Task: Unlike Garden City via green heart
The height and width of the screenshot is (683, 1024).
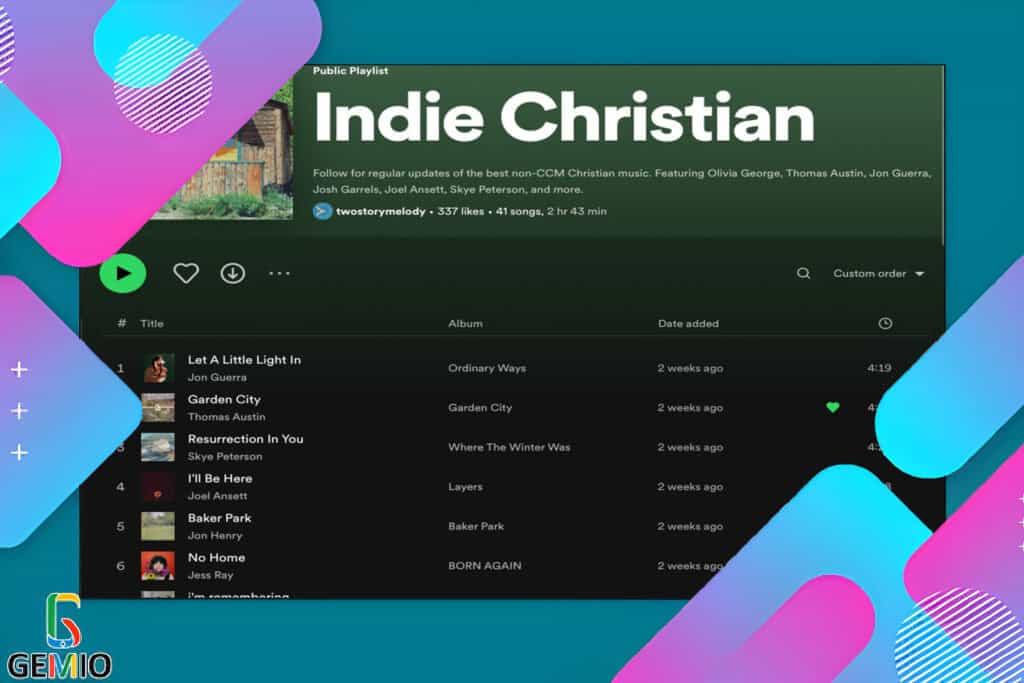Action: (833, 407)
